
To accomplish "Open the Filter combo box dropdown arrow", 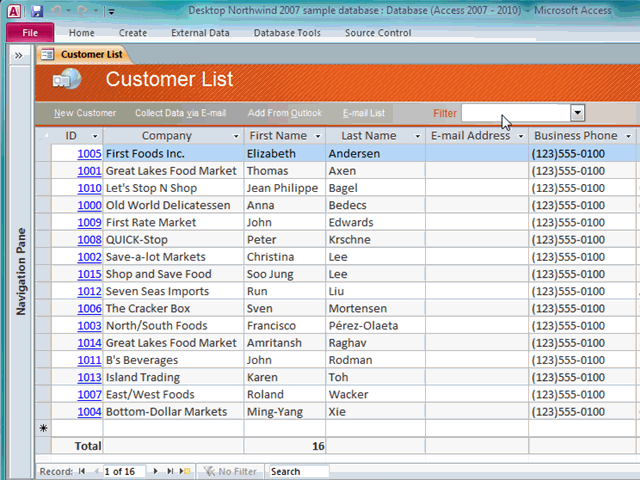I will [x=577, y=113].
